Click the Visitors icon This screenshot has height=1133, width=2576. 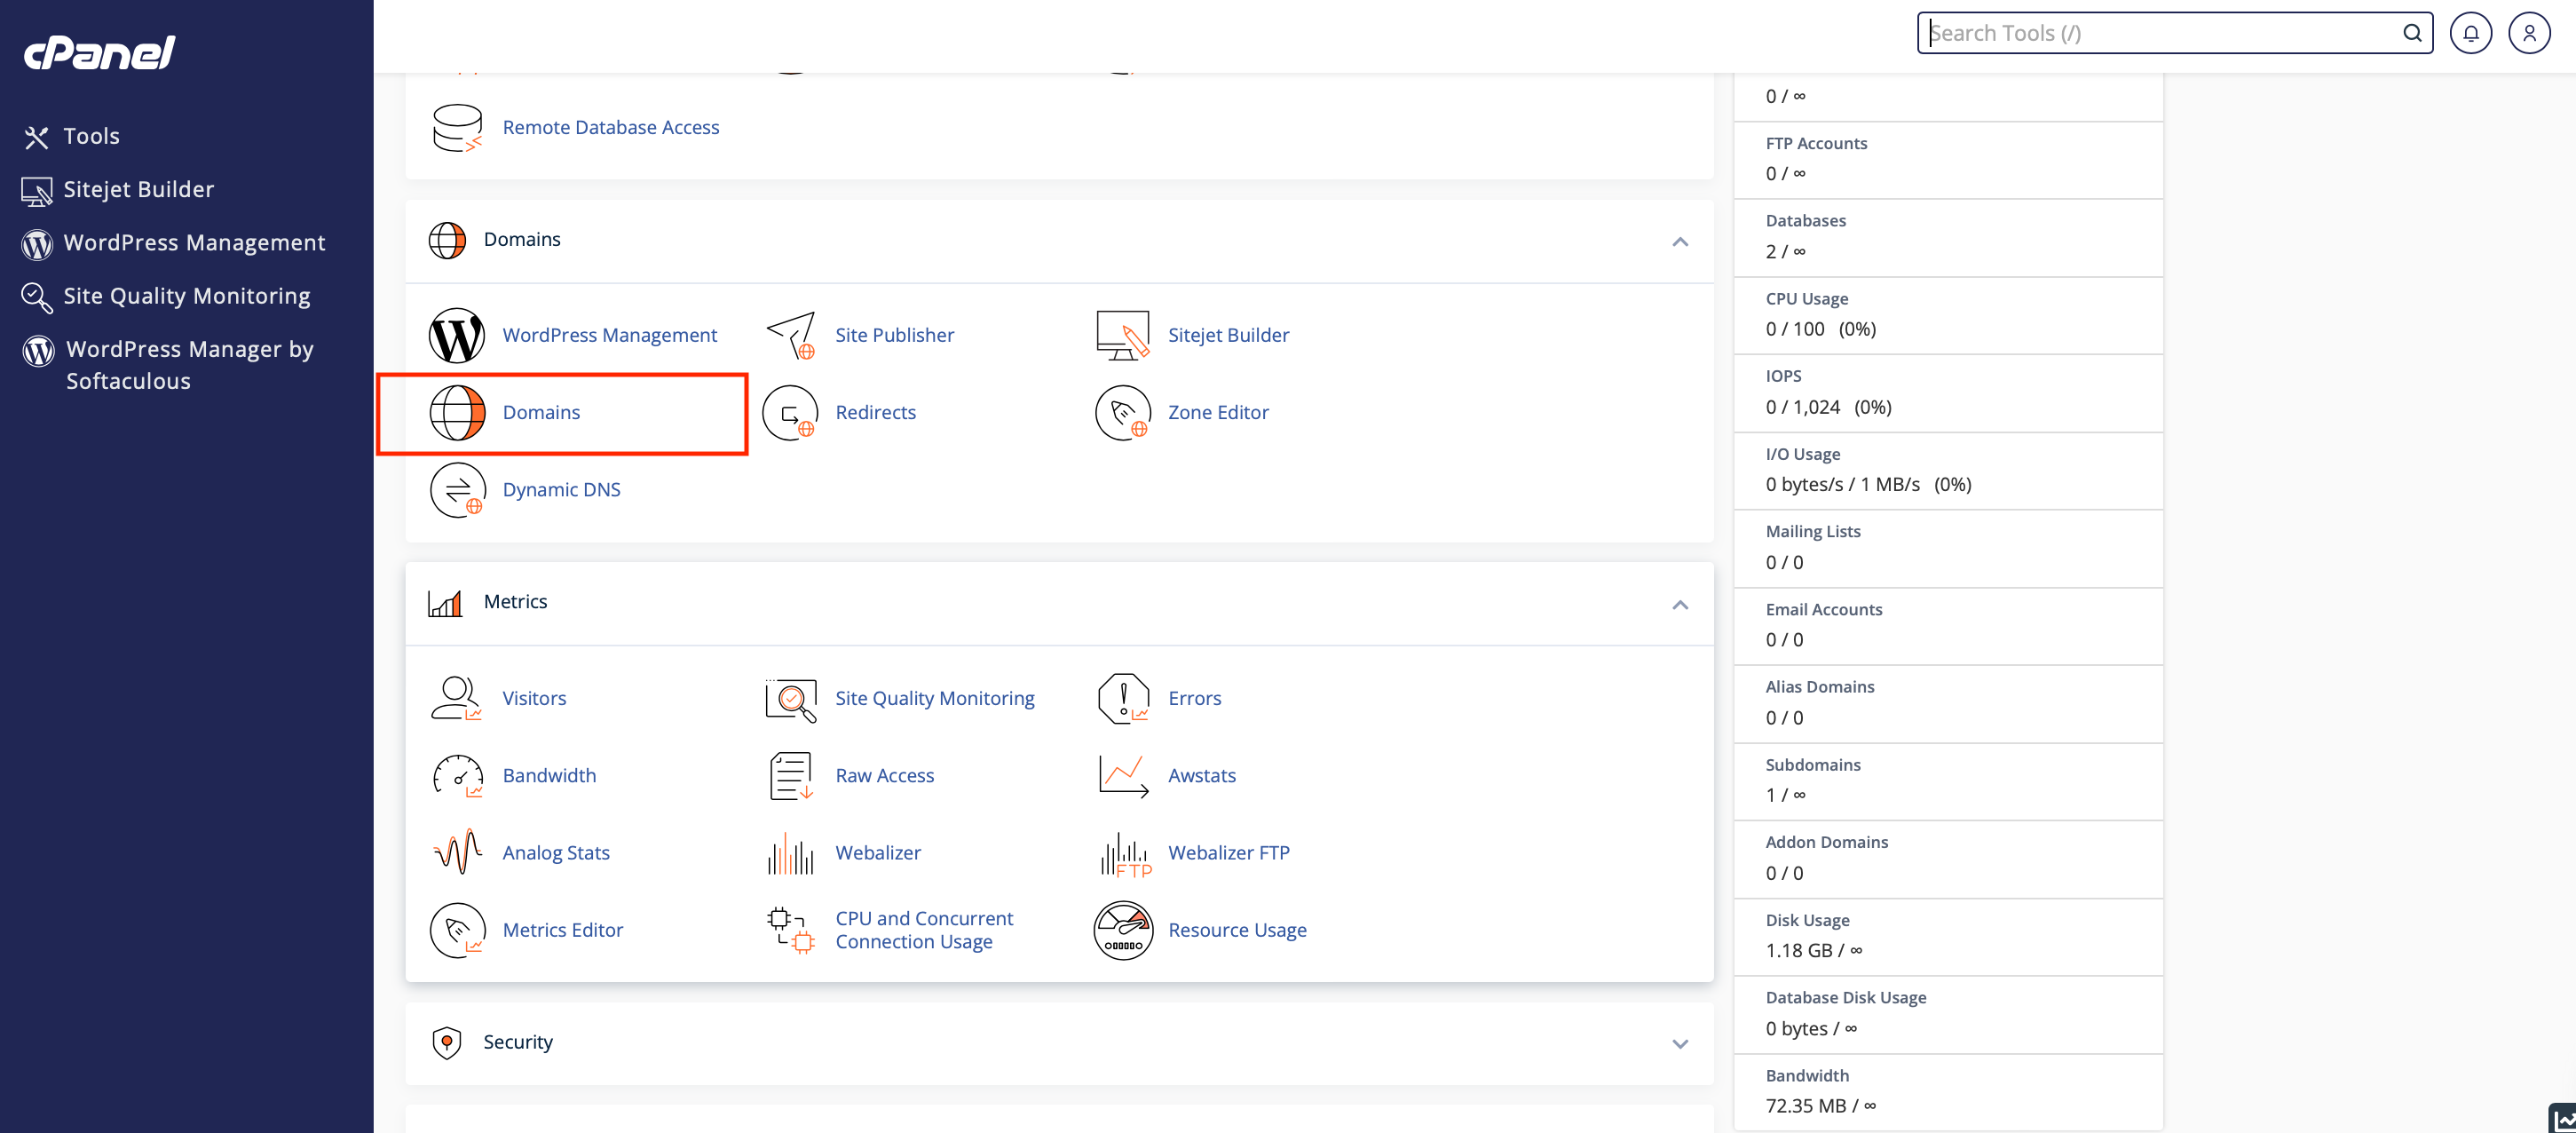457,698
